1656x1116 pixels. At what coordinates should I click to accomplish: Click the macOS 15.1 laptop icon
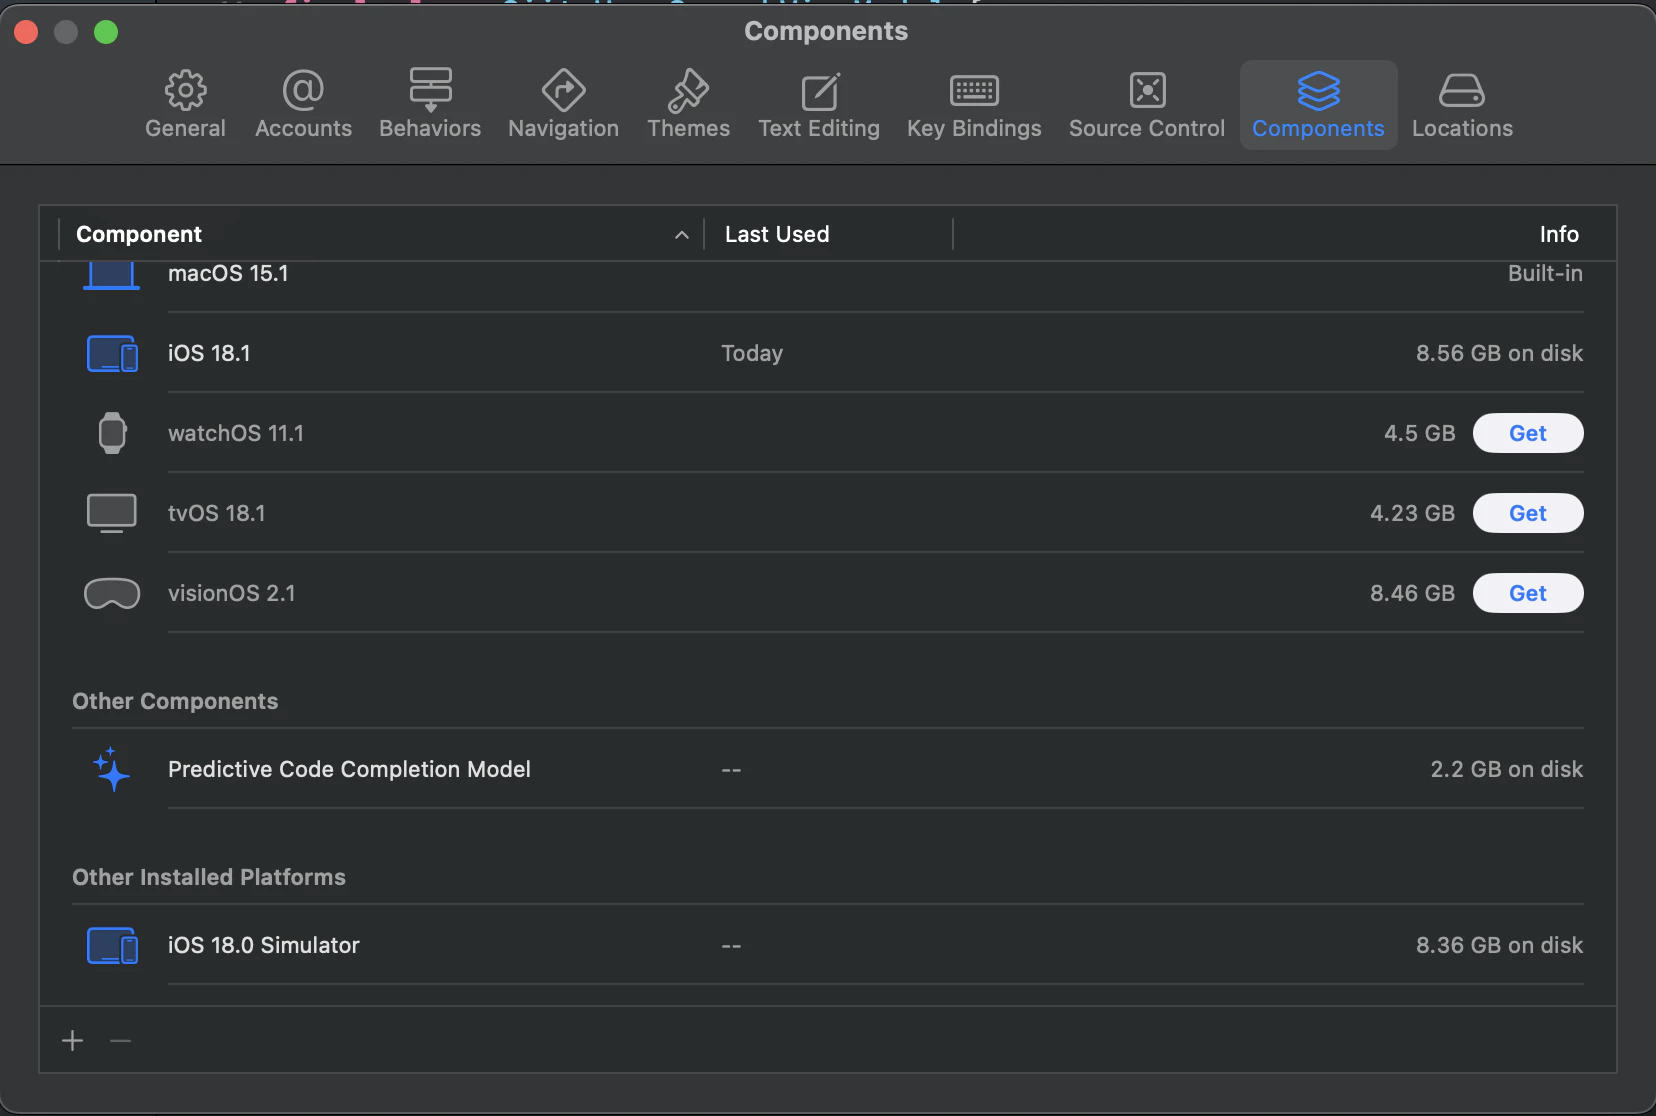[111, 275]
